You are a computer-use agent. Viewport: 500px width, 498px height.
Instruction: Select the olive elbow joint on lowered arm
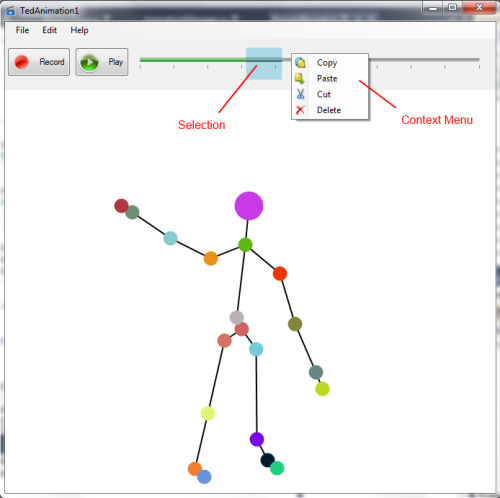tap(295, 324)
